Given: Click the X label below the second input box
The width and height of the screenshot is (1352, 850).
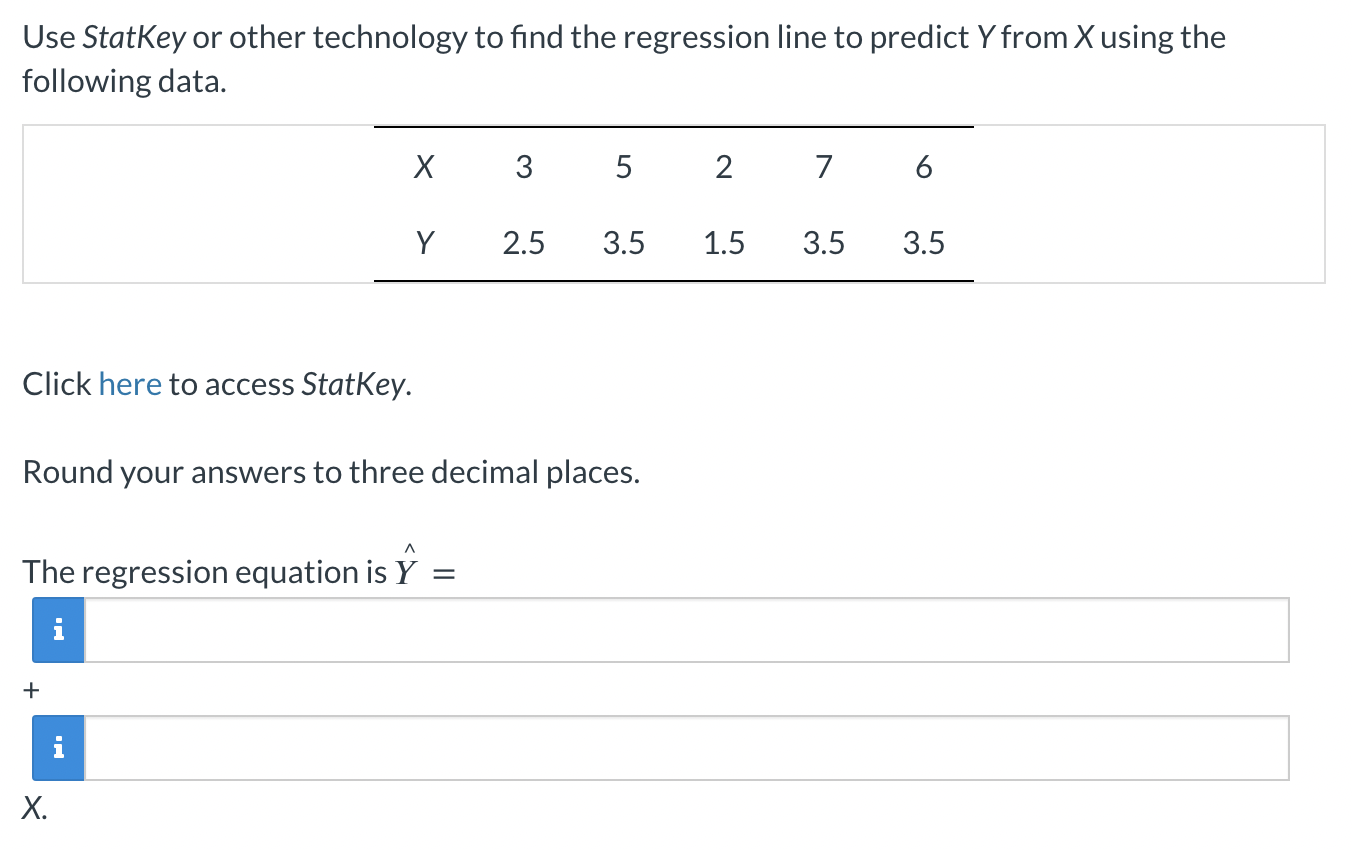Looking at the screenshot, I should coord(31,808).
